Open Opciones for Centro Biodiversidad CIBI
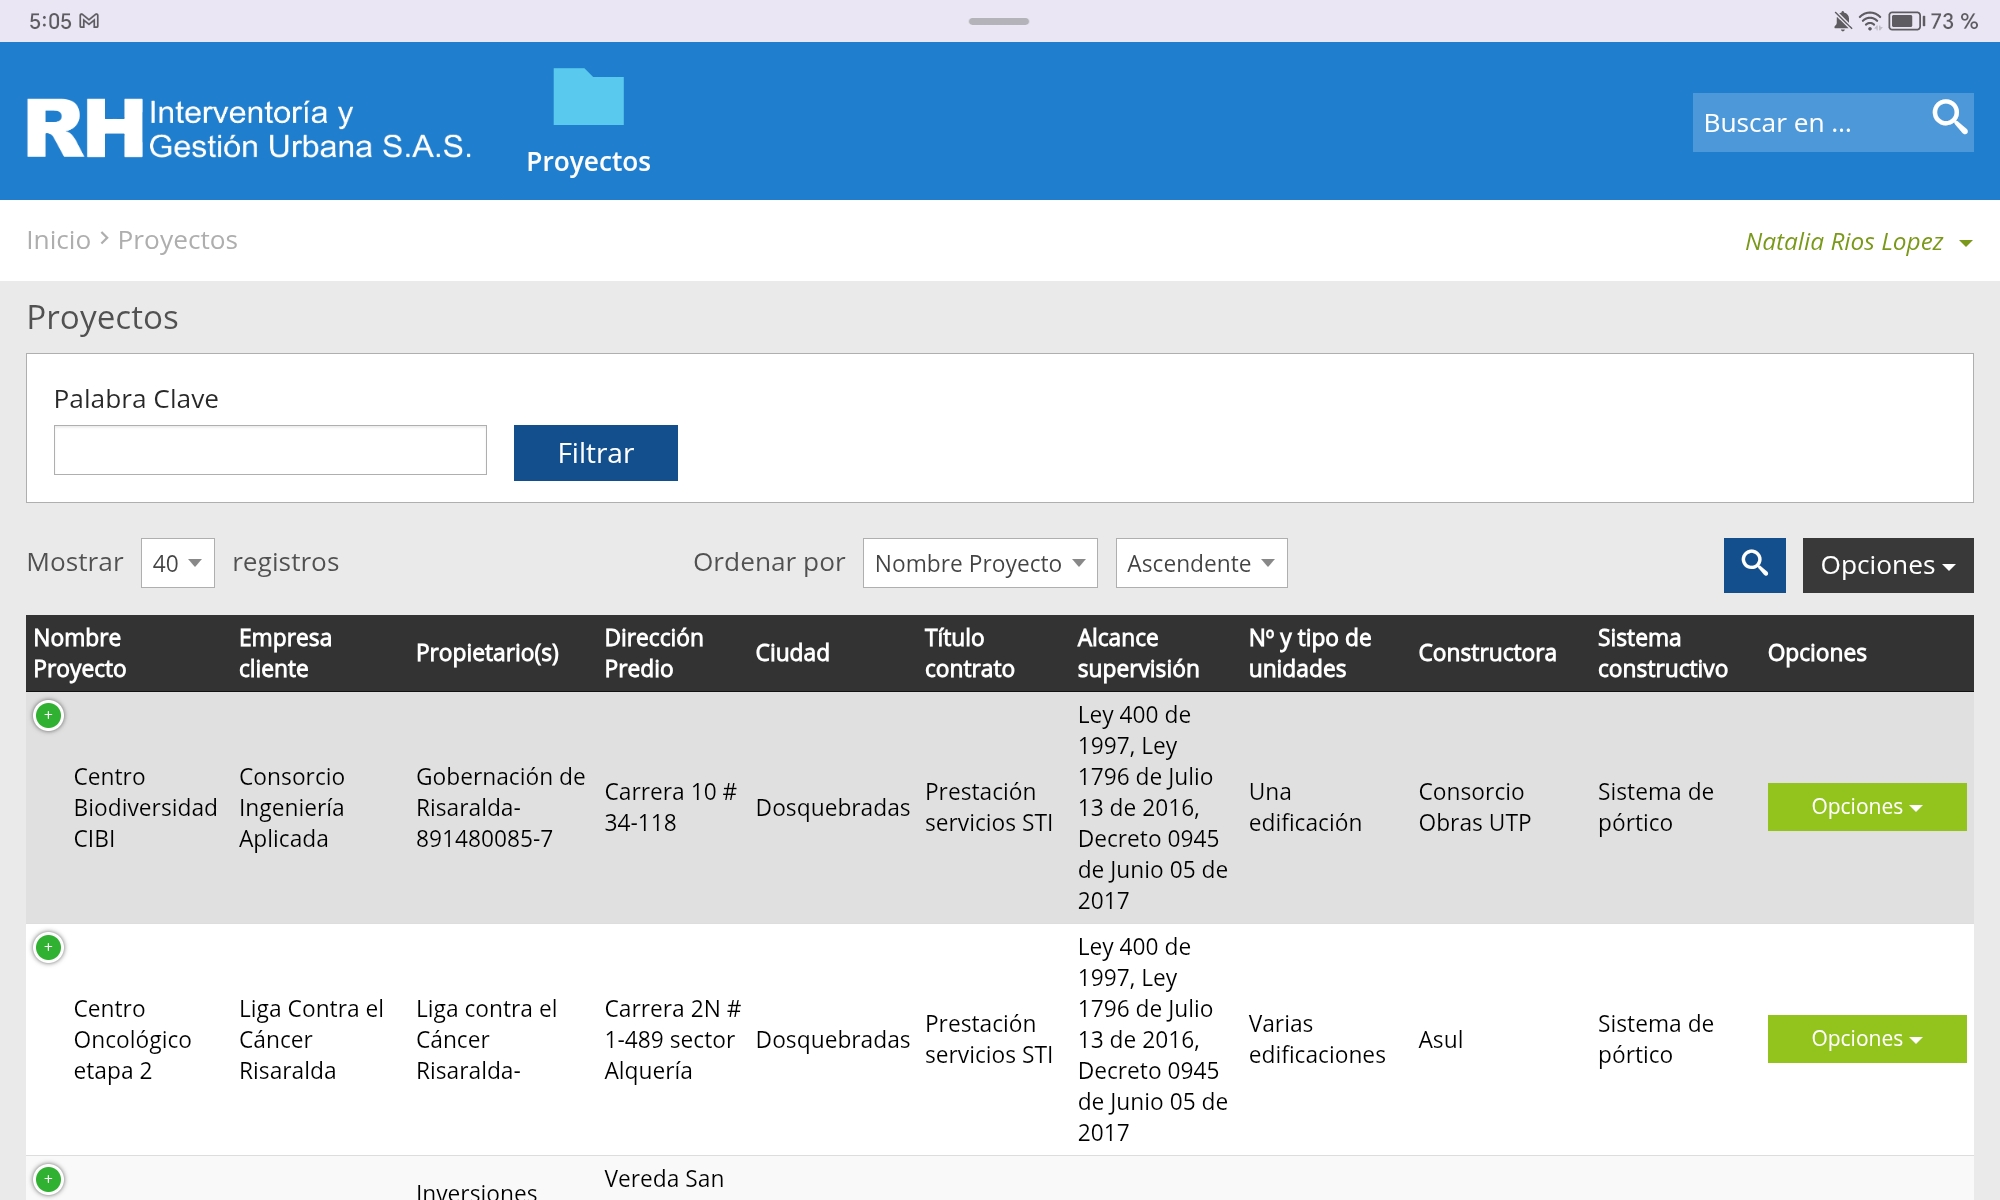This screenshot has height=1200, width=2000. (x=1866, y=807)
